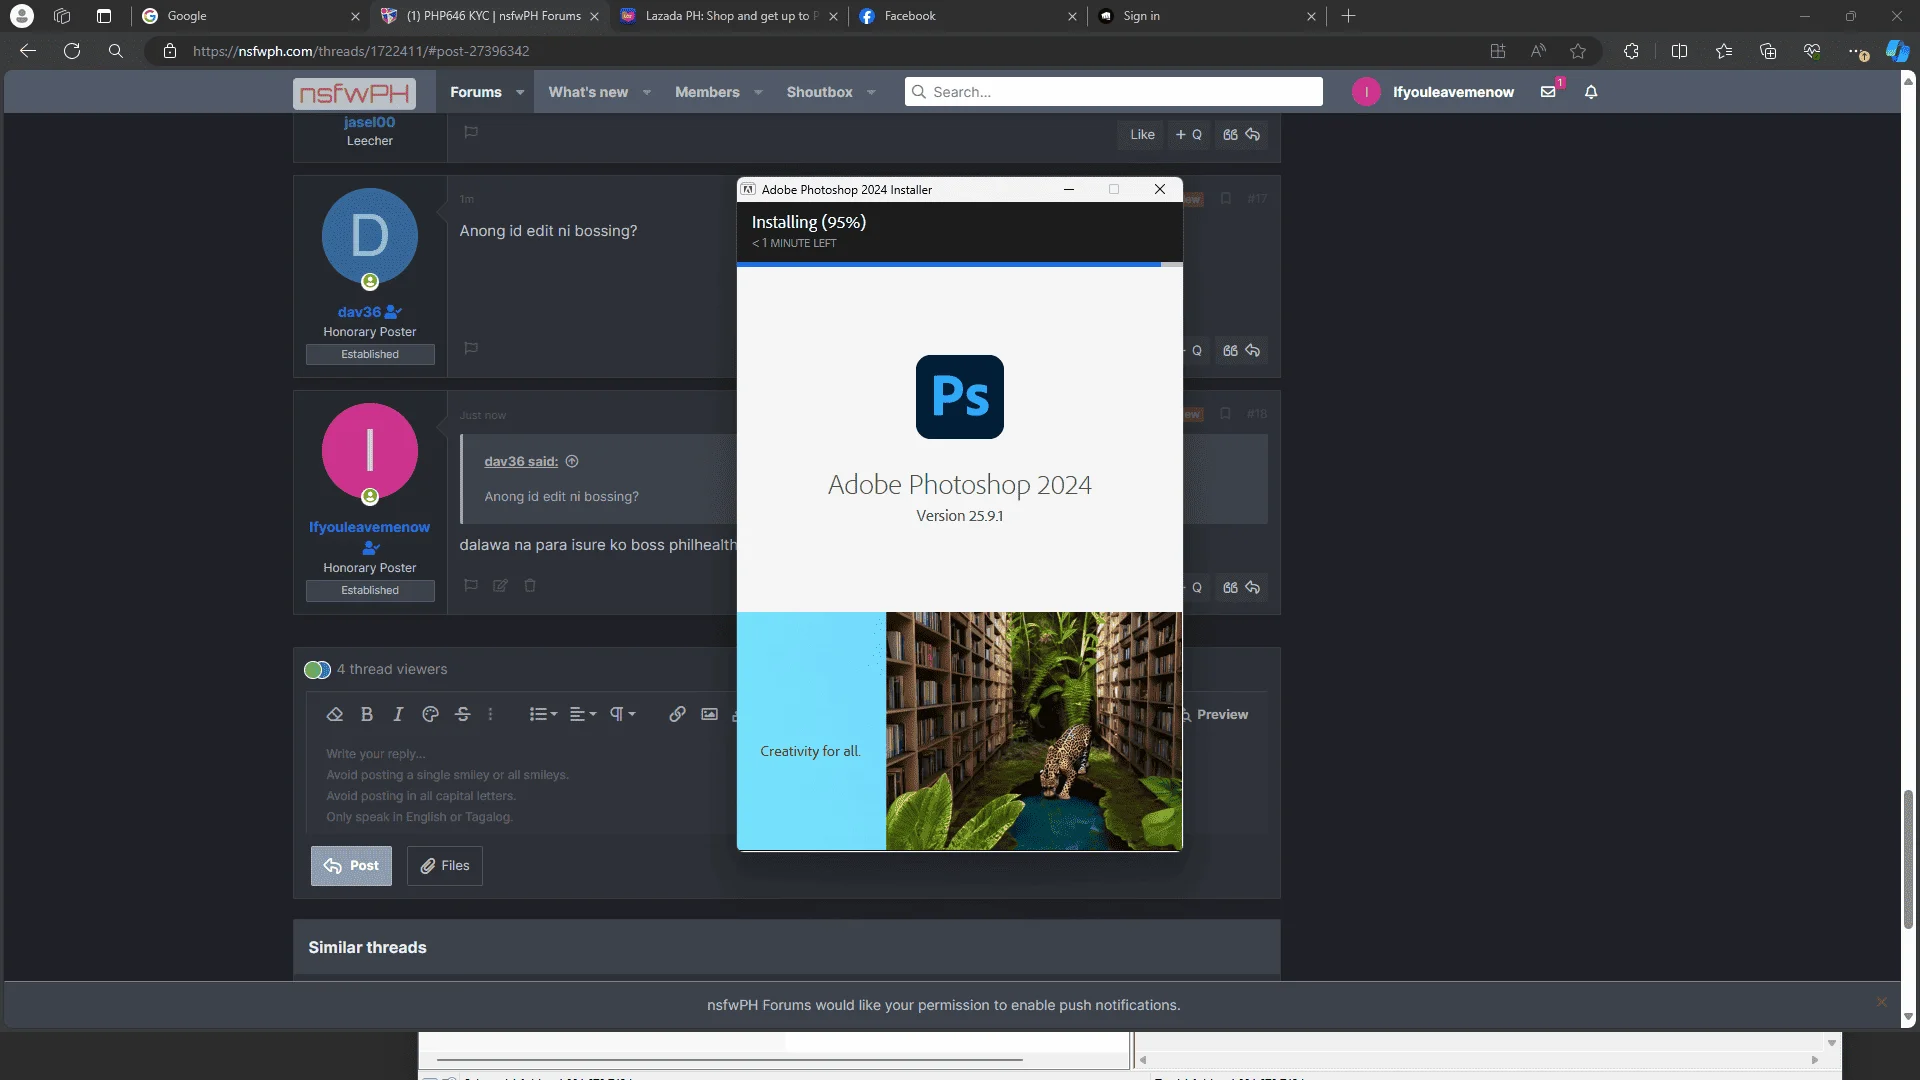Focus the forum Search field

click(1114, 92)
